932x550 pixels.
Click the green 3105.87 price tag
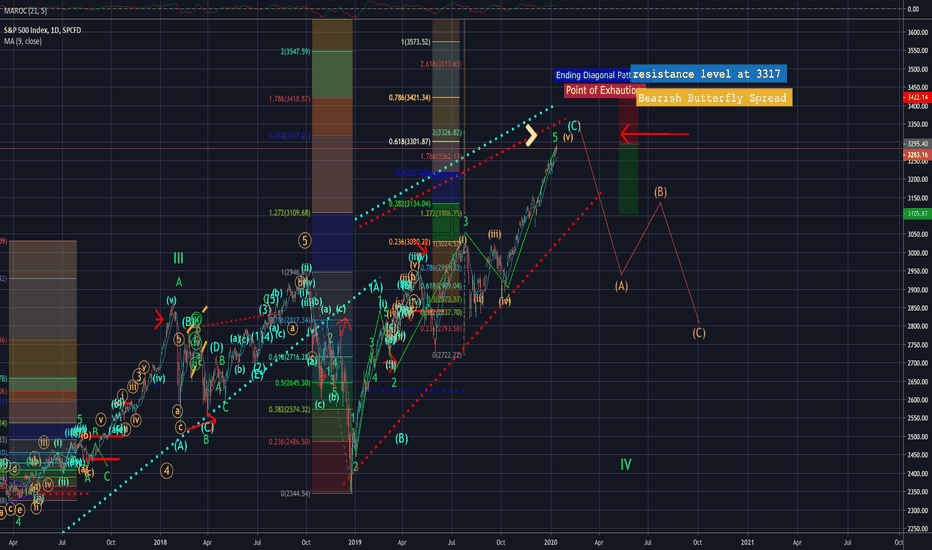tap(917, 213)
